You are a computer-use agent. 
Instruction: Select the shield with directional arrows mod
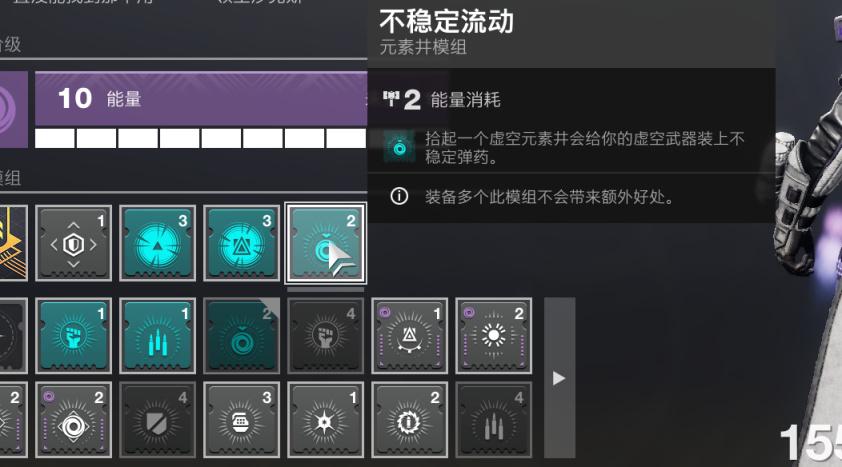74,243
